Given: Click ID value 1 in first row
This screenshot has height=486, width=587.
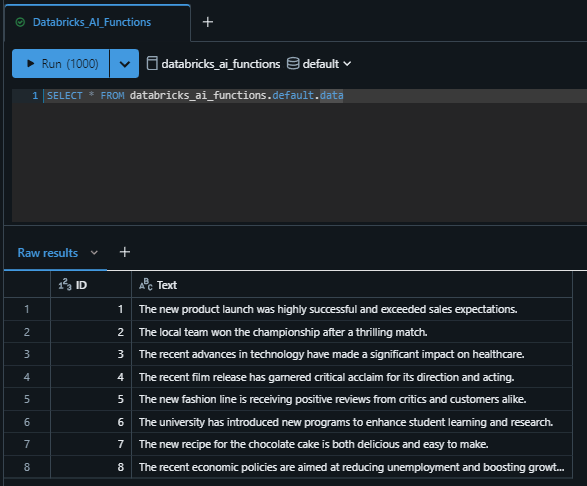Looking at the screenshot, I should 91,309.
